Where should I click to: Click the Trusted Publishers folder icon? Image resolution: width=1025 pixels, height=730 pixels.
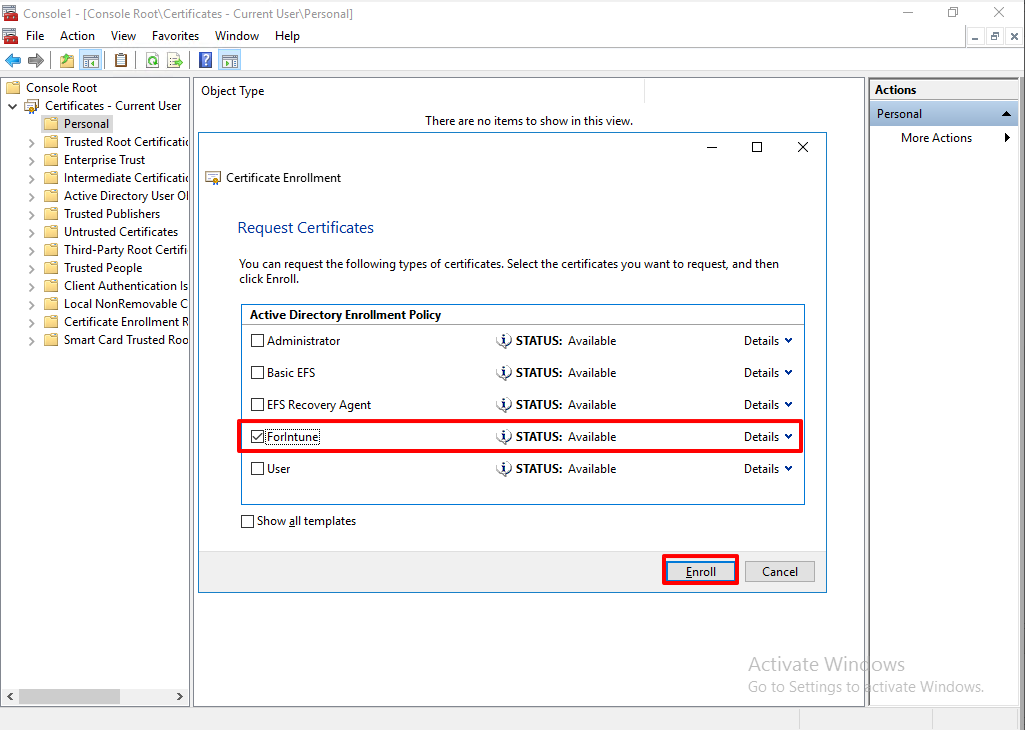[51, 214]
